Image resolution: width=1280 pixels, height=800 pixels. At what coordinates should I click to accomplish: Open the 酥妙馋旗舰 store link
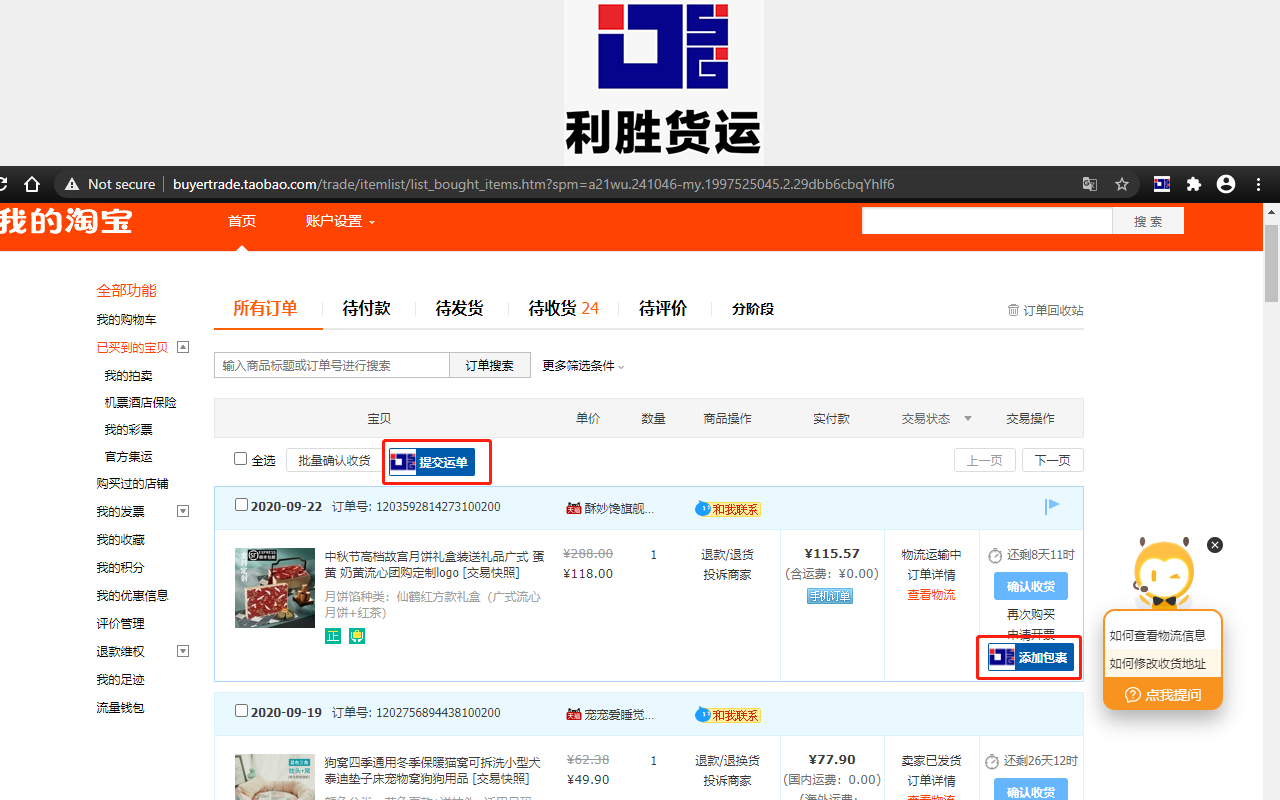[618, 508]
